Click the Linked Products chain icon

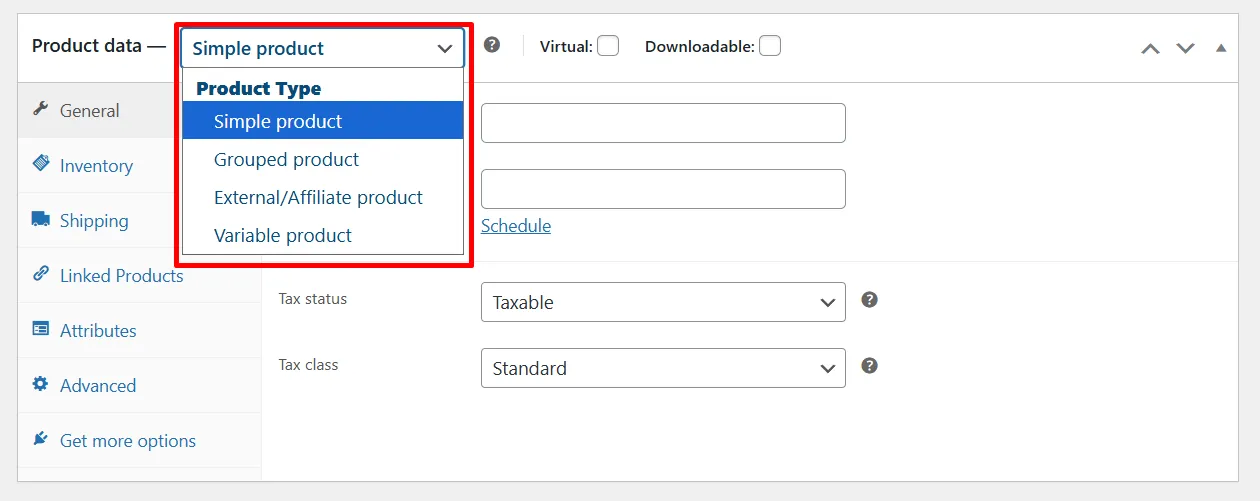tap(41, 274)
